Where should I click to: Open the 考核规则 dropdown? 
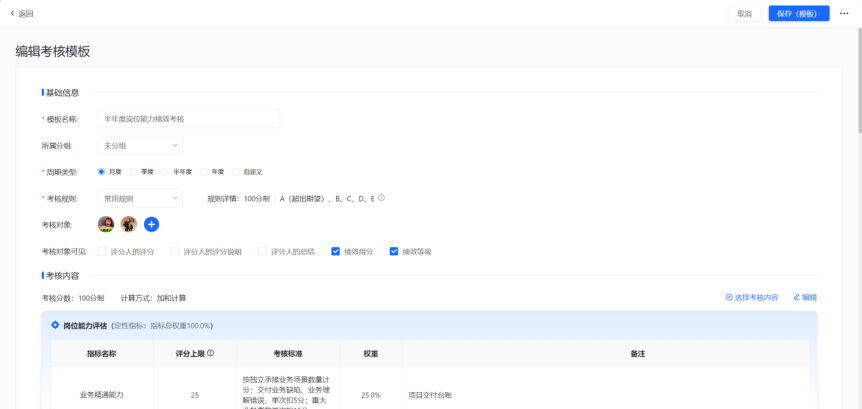pos(140,198)
